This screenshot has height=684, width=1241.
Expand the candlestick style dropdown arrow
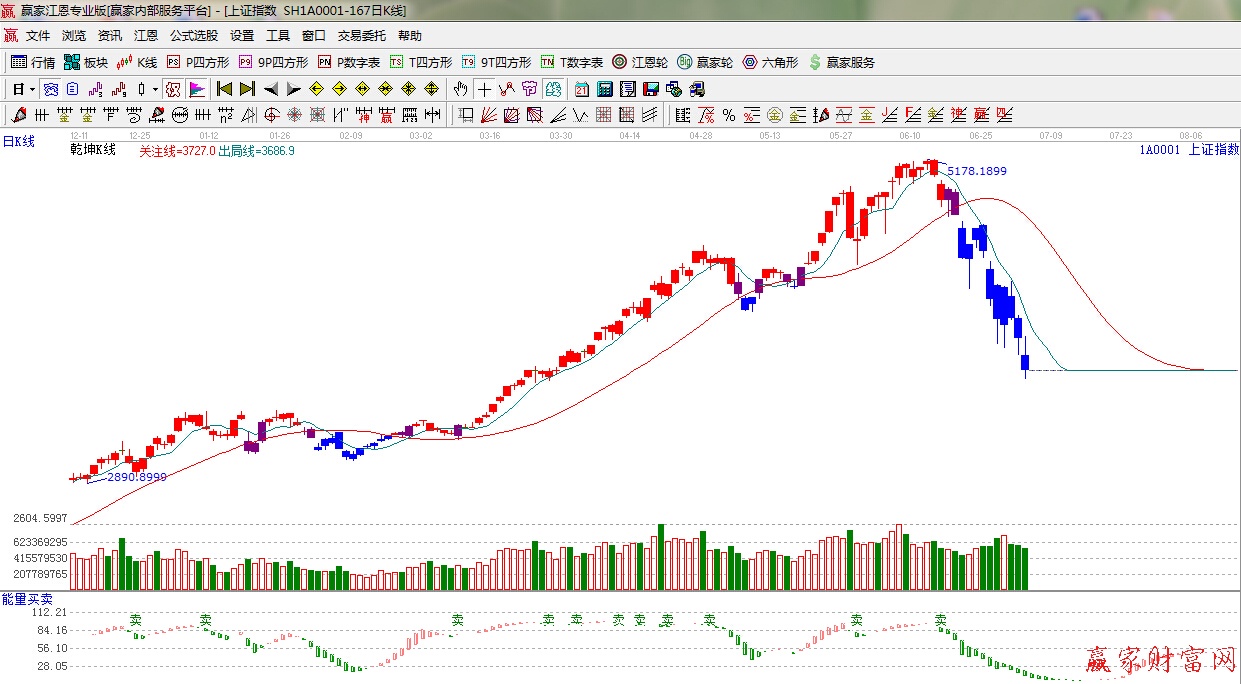pos(155,89)
